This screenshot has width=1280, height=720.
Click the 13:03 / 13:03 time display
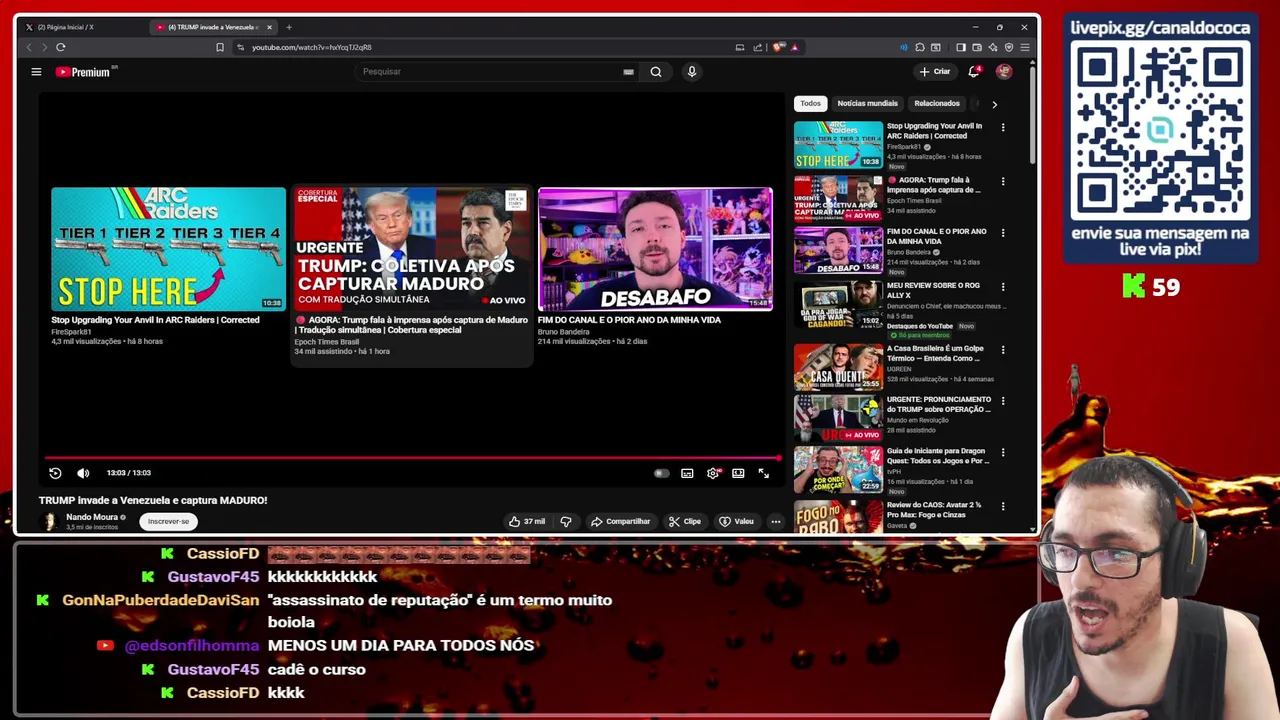[x=129, y=473]
